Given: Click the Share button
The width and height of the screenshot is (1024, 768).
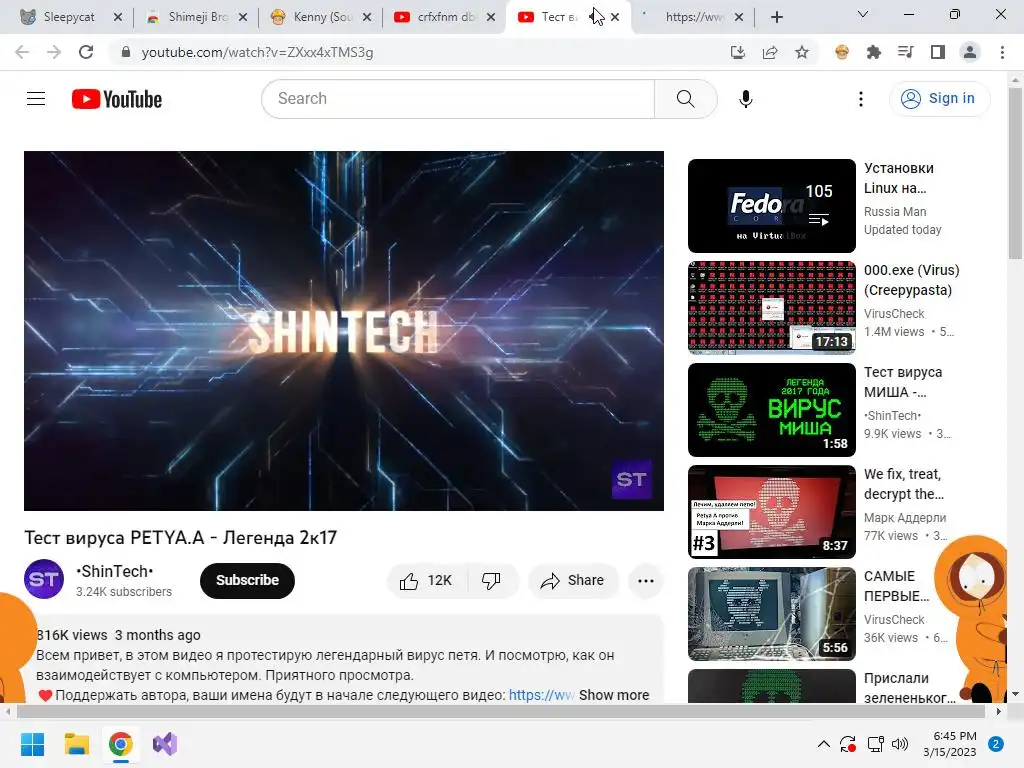Looking at the screenshot, I should click(573, 581).
